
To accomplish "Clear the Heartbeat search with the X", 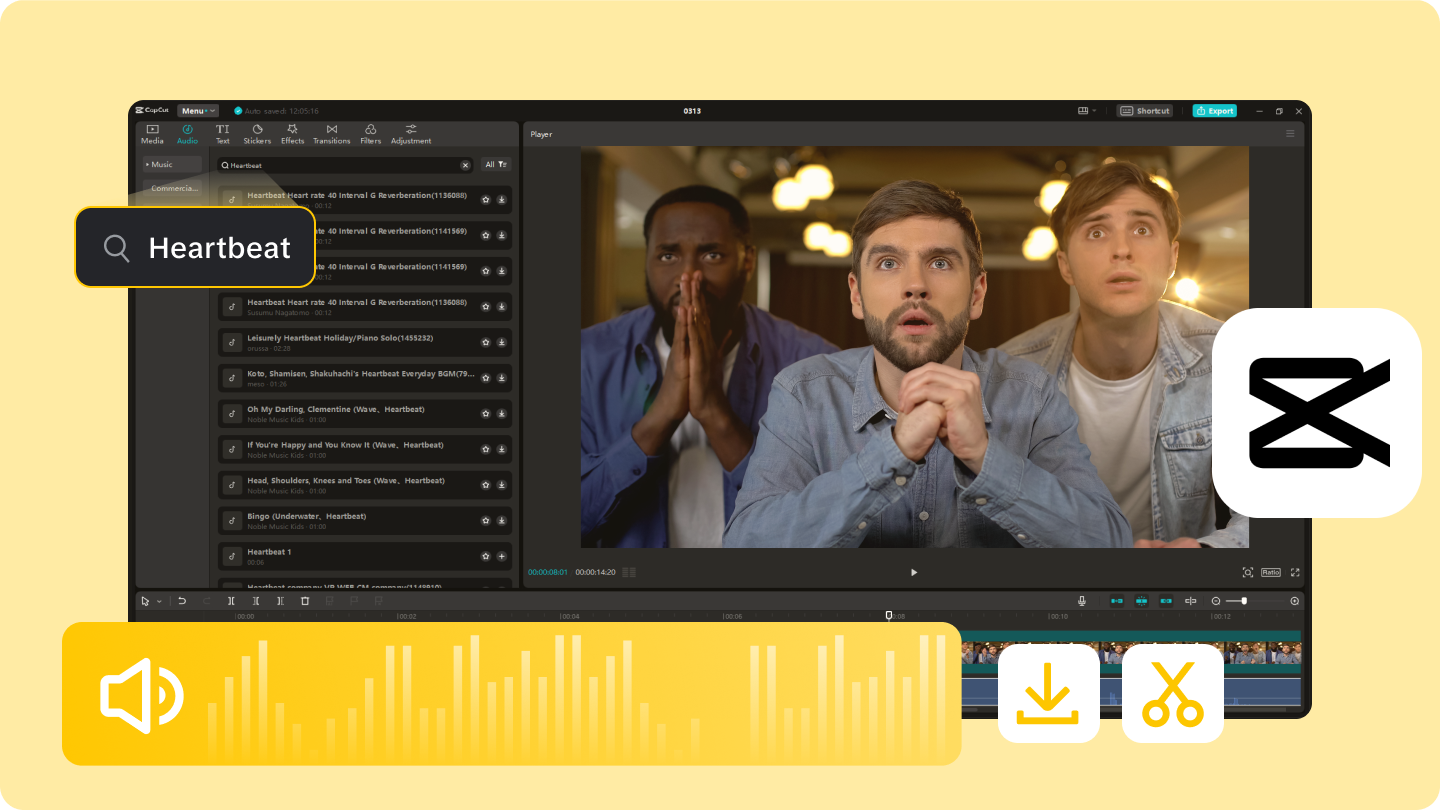I will [x=465, y=164].
